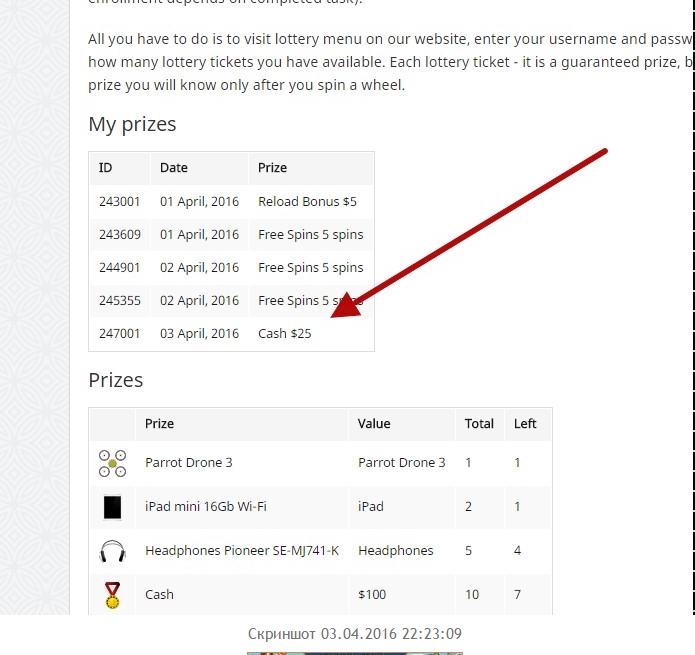Click the My prizes heading
695x655 pixels.
[132, 125]
